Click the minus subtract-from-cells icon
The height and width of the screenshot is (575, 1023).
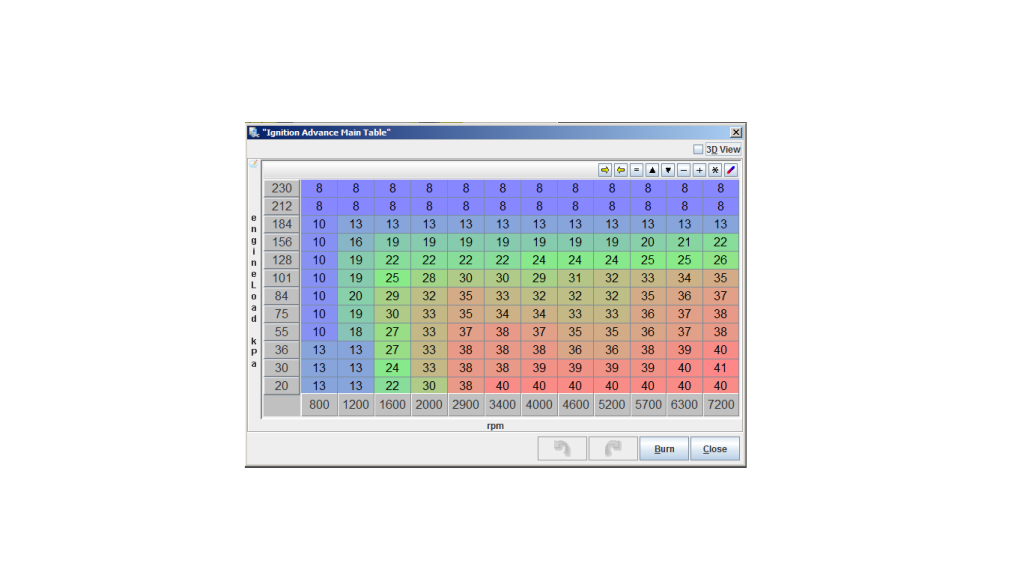point(683,170)
